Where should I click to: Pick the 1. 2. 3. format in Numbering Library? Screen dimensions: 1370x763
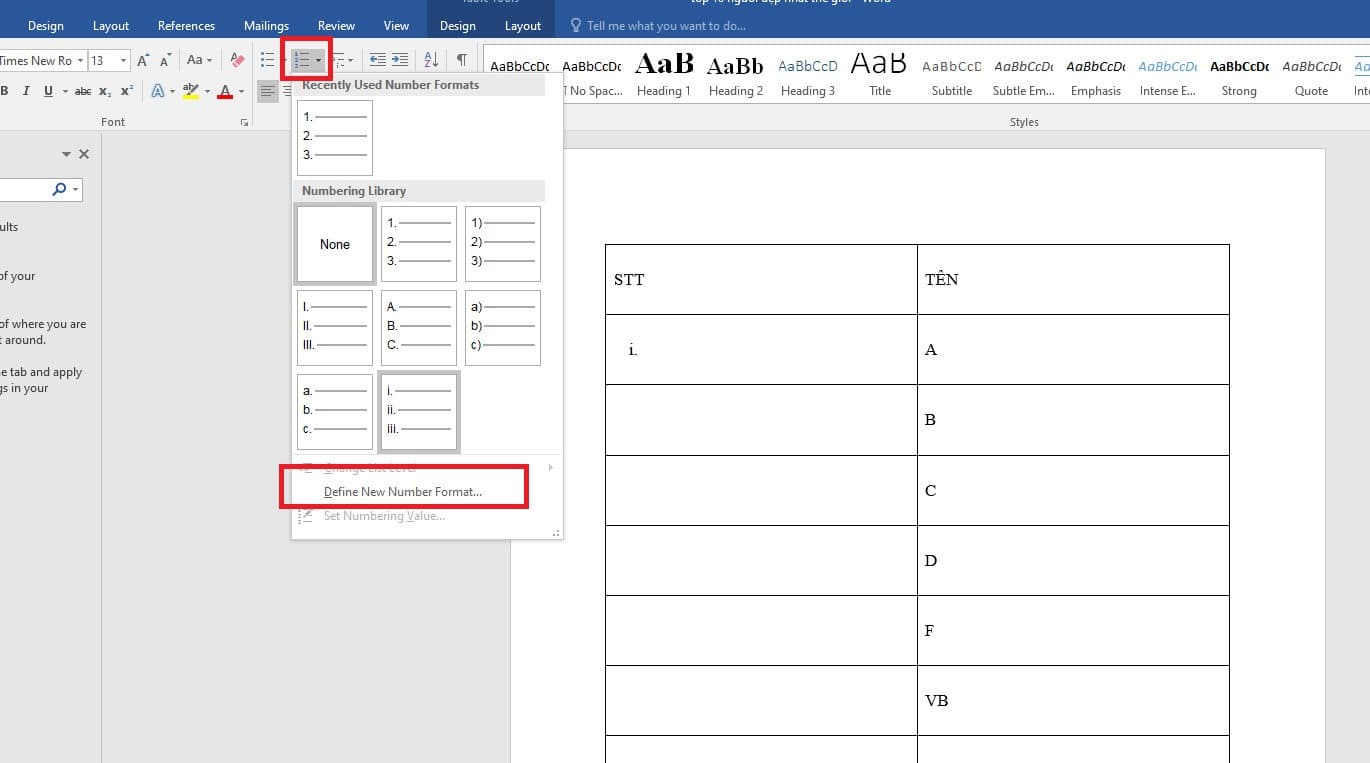419,244
